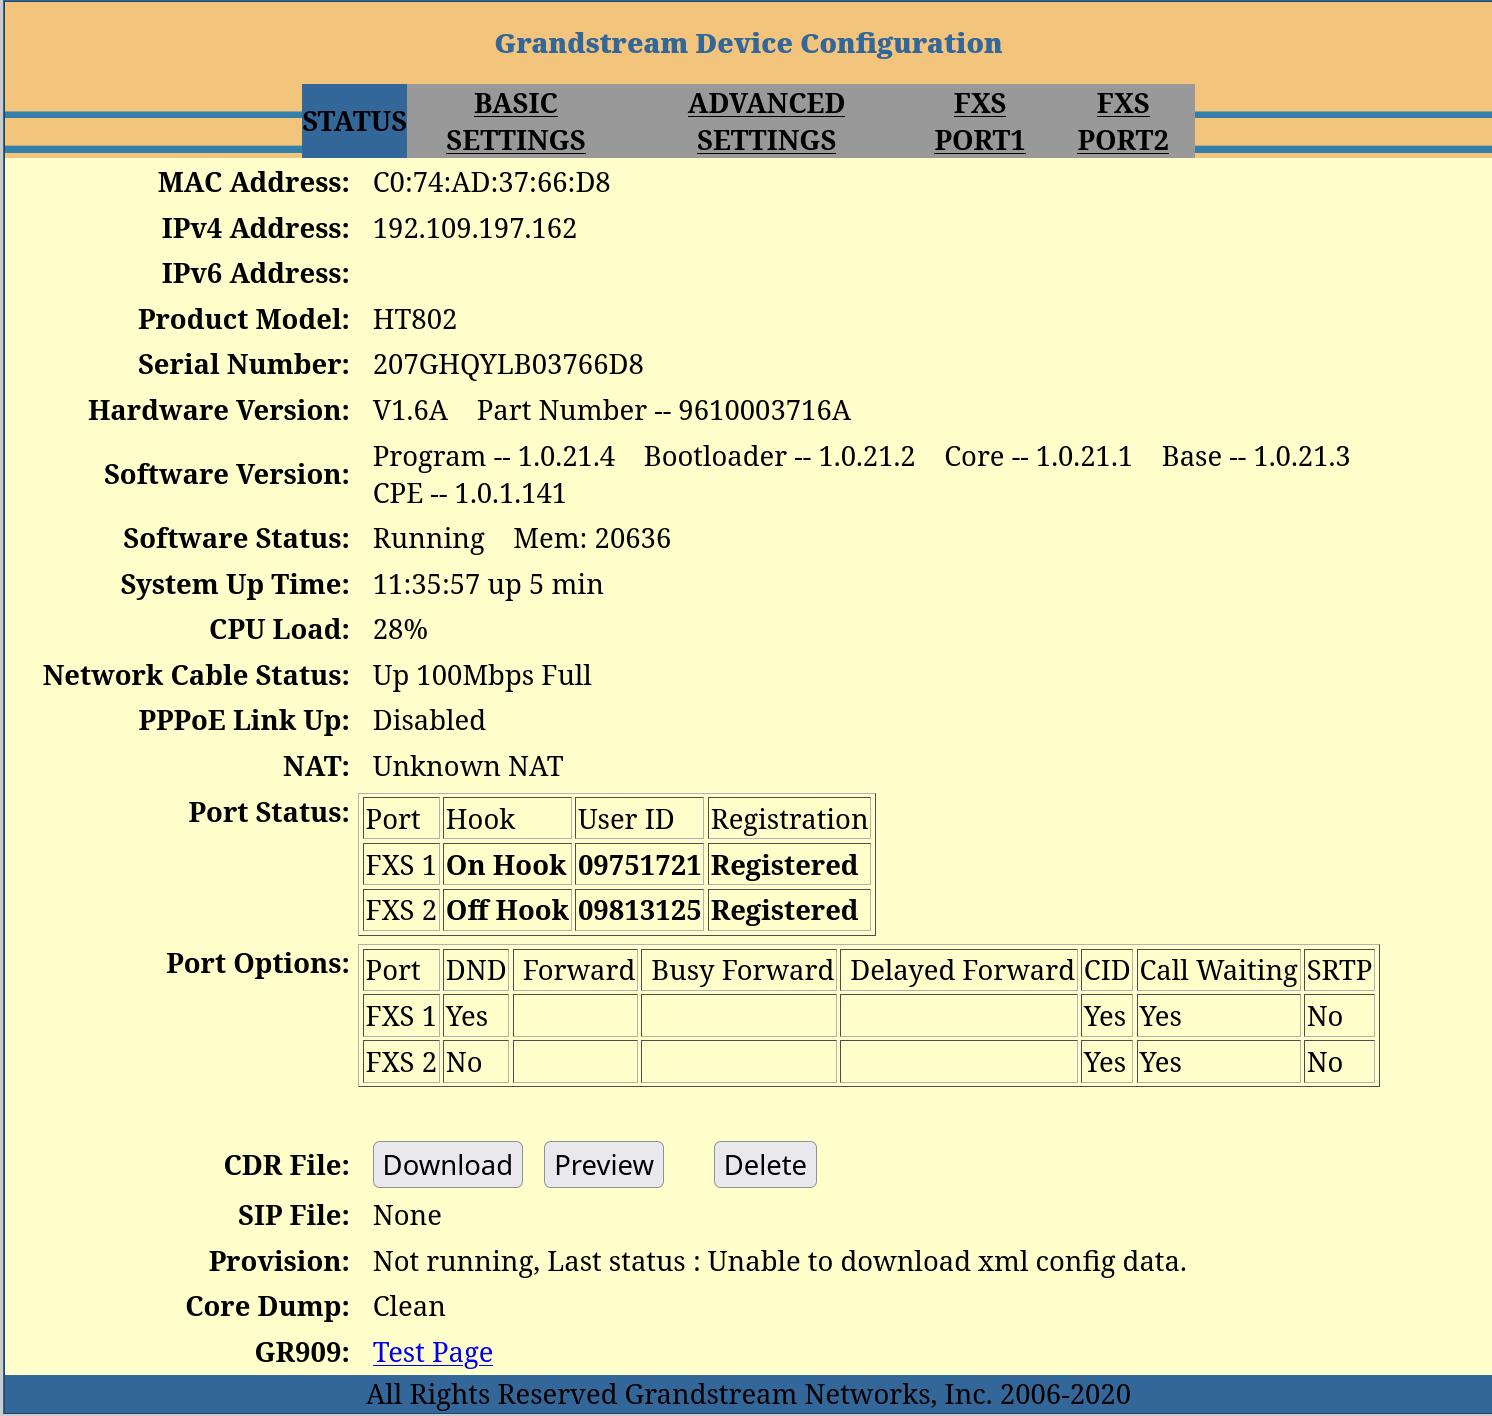Go to the FXS PORT1 tab
The image size is (1492, 1416).
(x=979, y=122)
